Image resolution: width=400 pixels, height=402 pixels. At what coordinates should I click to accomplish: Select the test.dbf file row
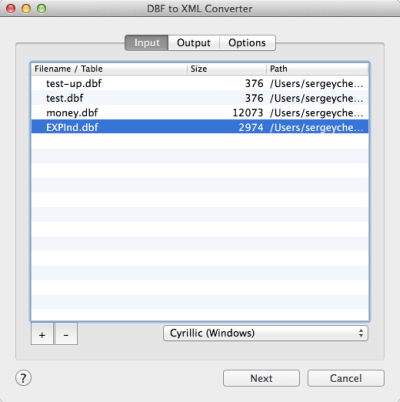[x=200, y=98]
